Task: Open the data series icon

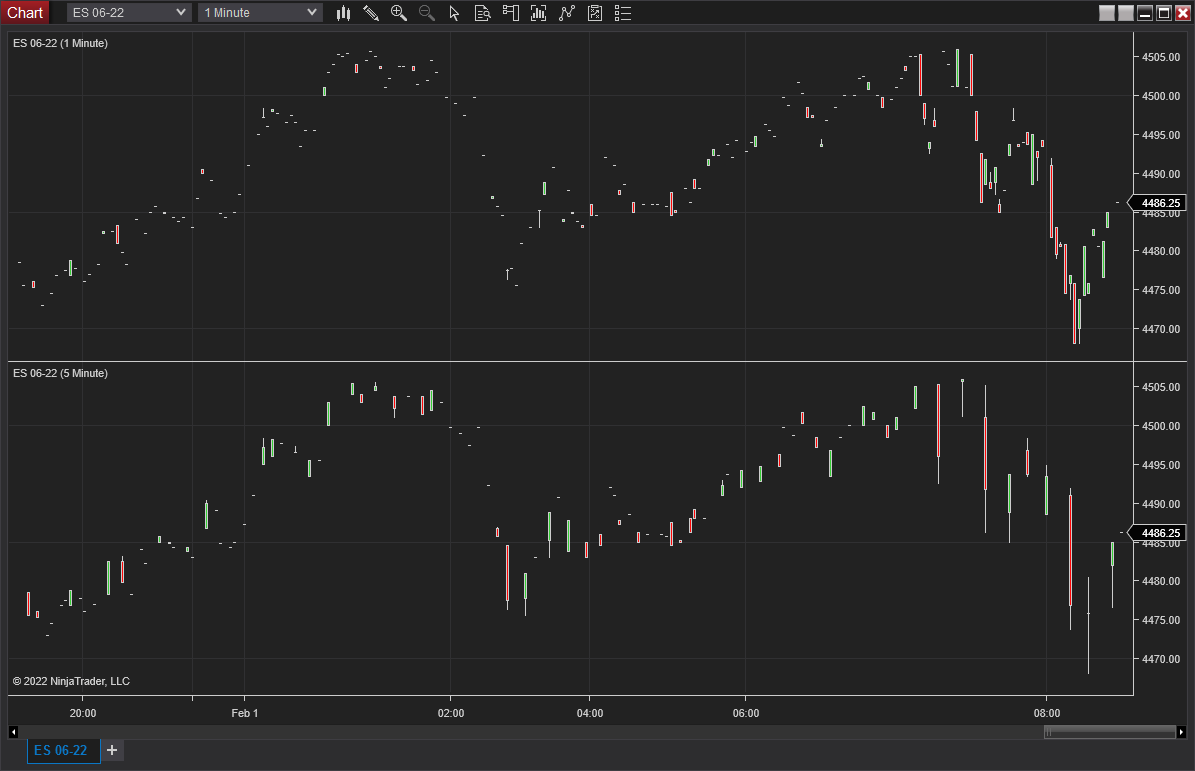Action: click(x=539, y=13)
